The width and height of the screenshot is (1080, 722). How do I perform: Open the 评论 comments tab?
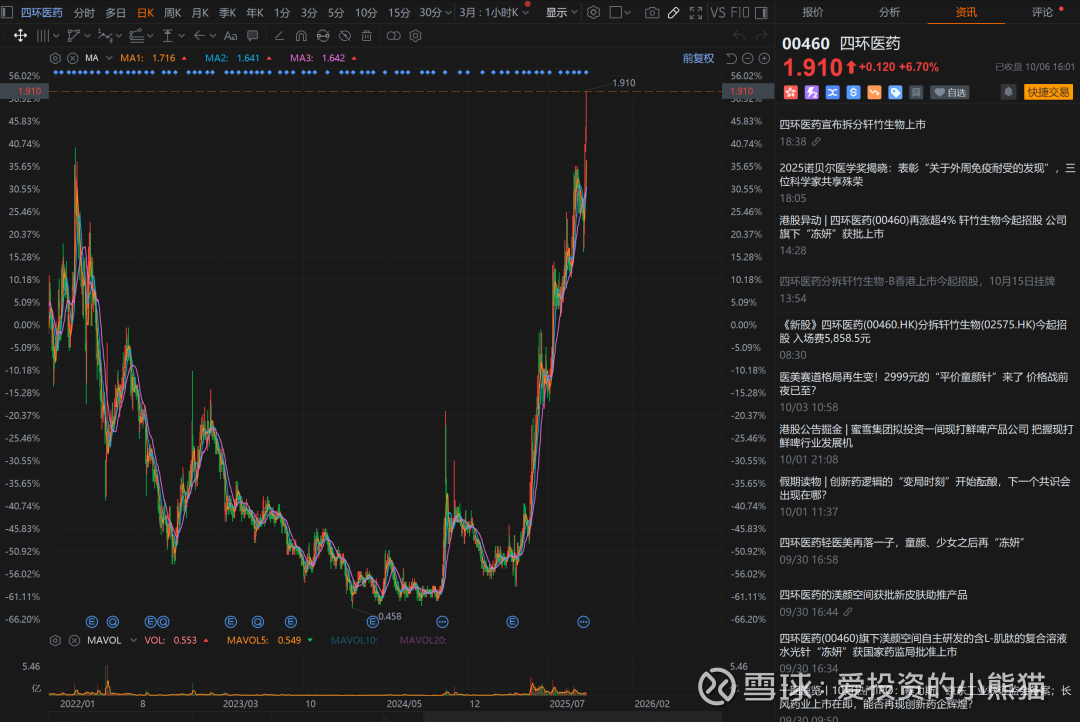pos(1042,12)
